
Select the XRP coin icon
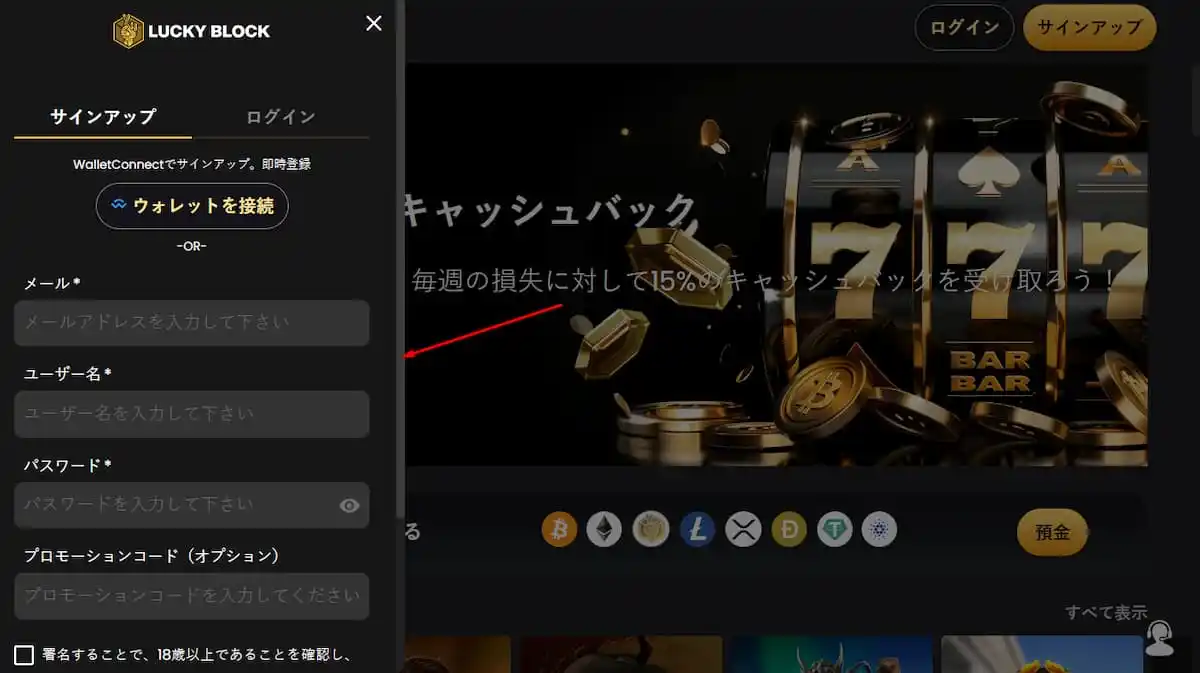[744, 530]
